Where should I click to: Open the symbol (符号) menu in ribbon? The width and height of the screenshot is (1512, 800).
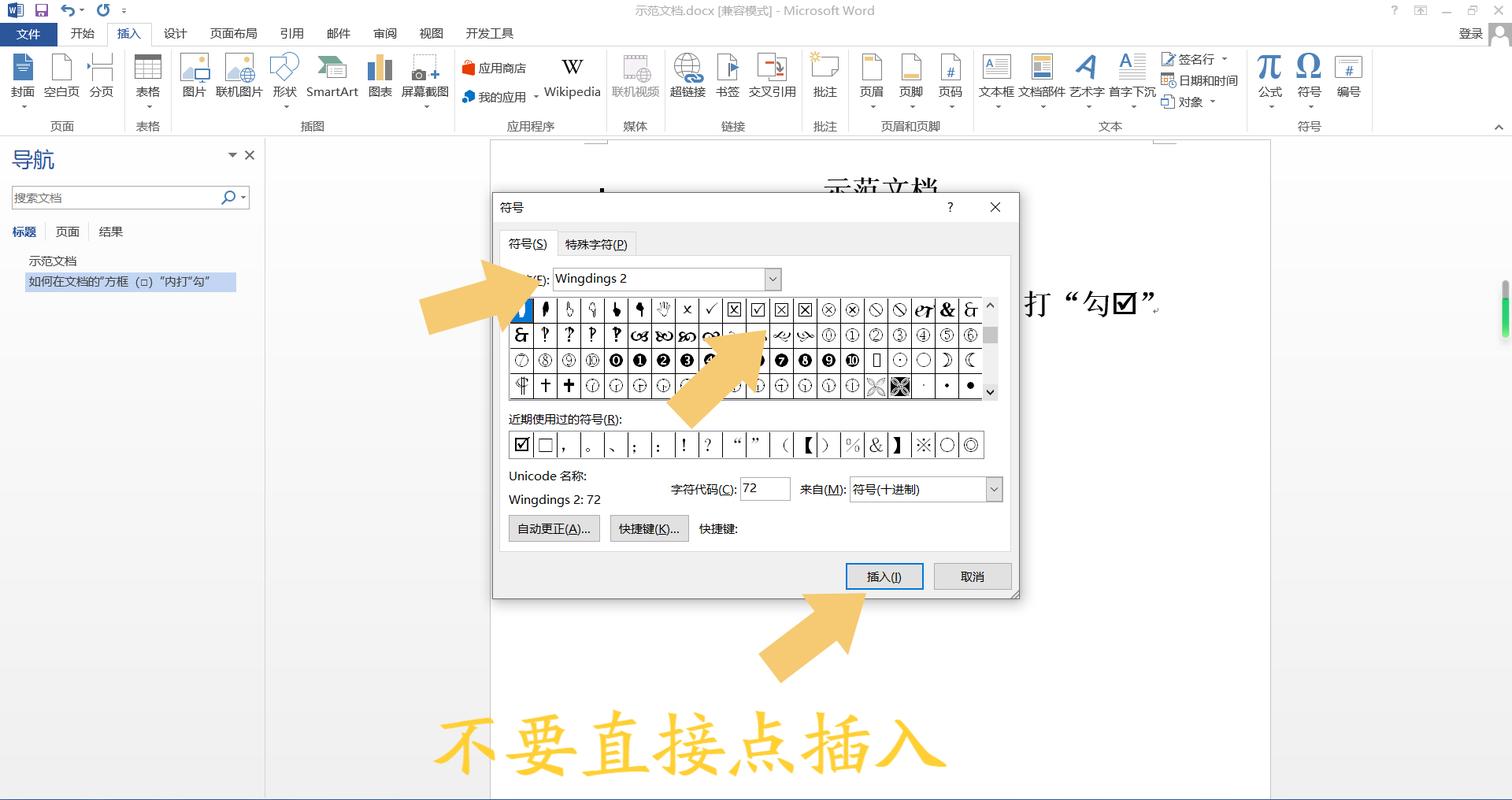tap(1309, 80)
